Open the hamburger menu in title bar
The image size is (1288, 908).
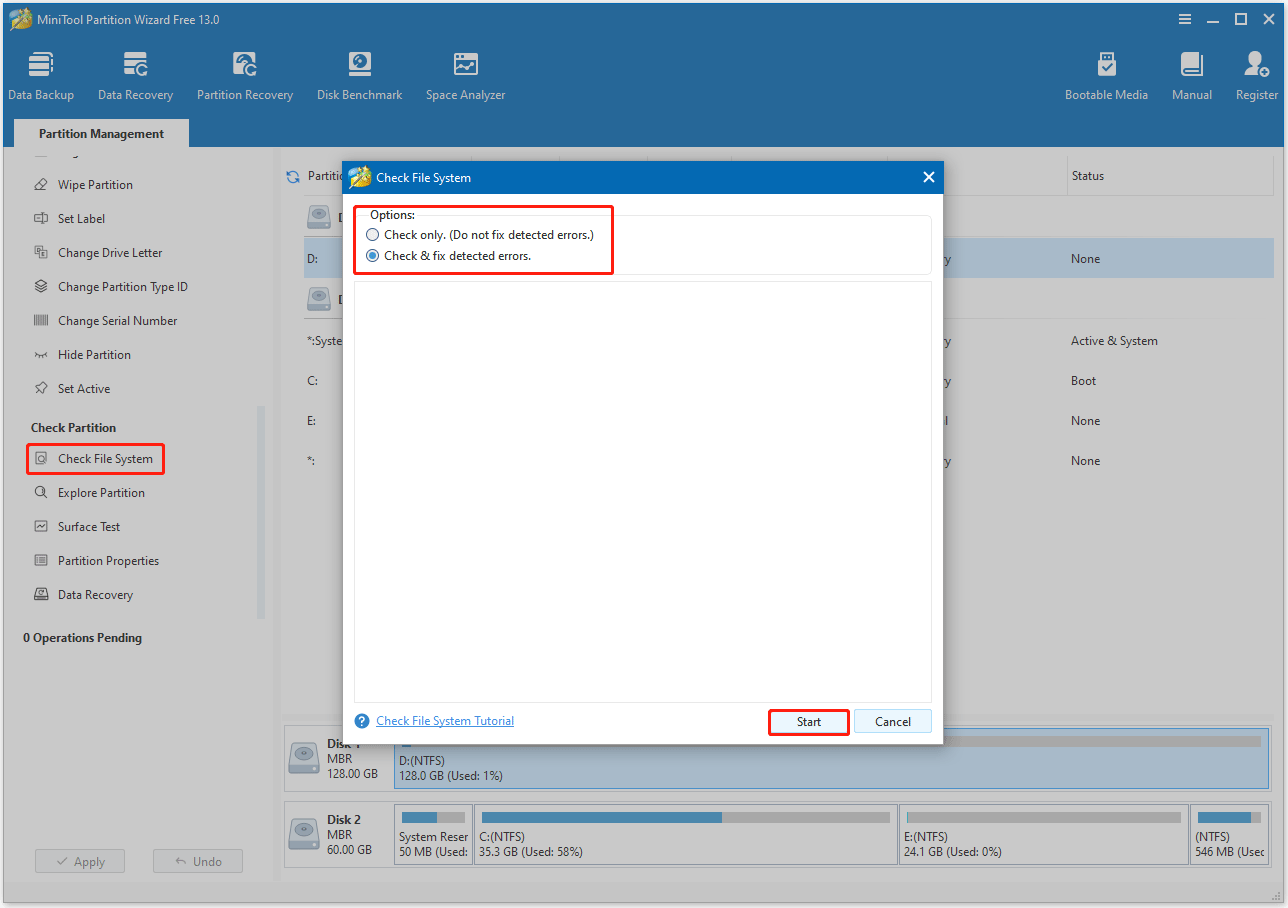click(x=1185, y=19)
